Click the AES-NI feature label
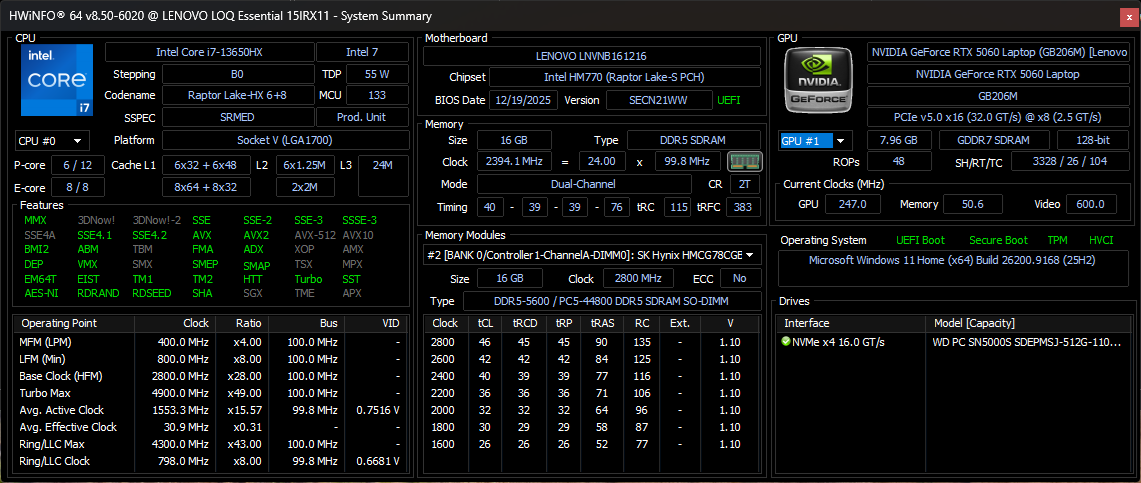The image size is (1141, 483). point(41,293)
